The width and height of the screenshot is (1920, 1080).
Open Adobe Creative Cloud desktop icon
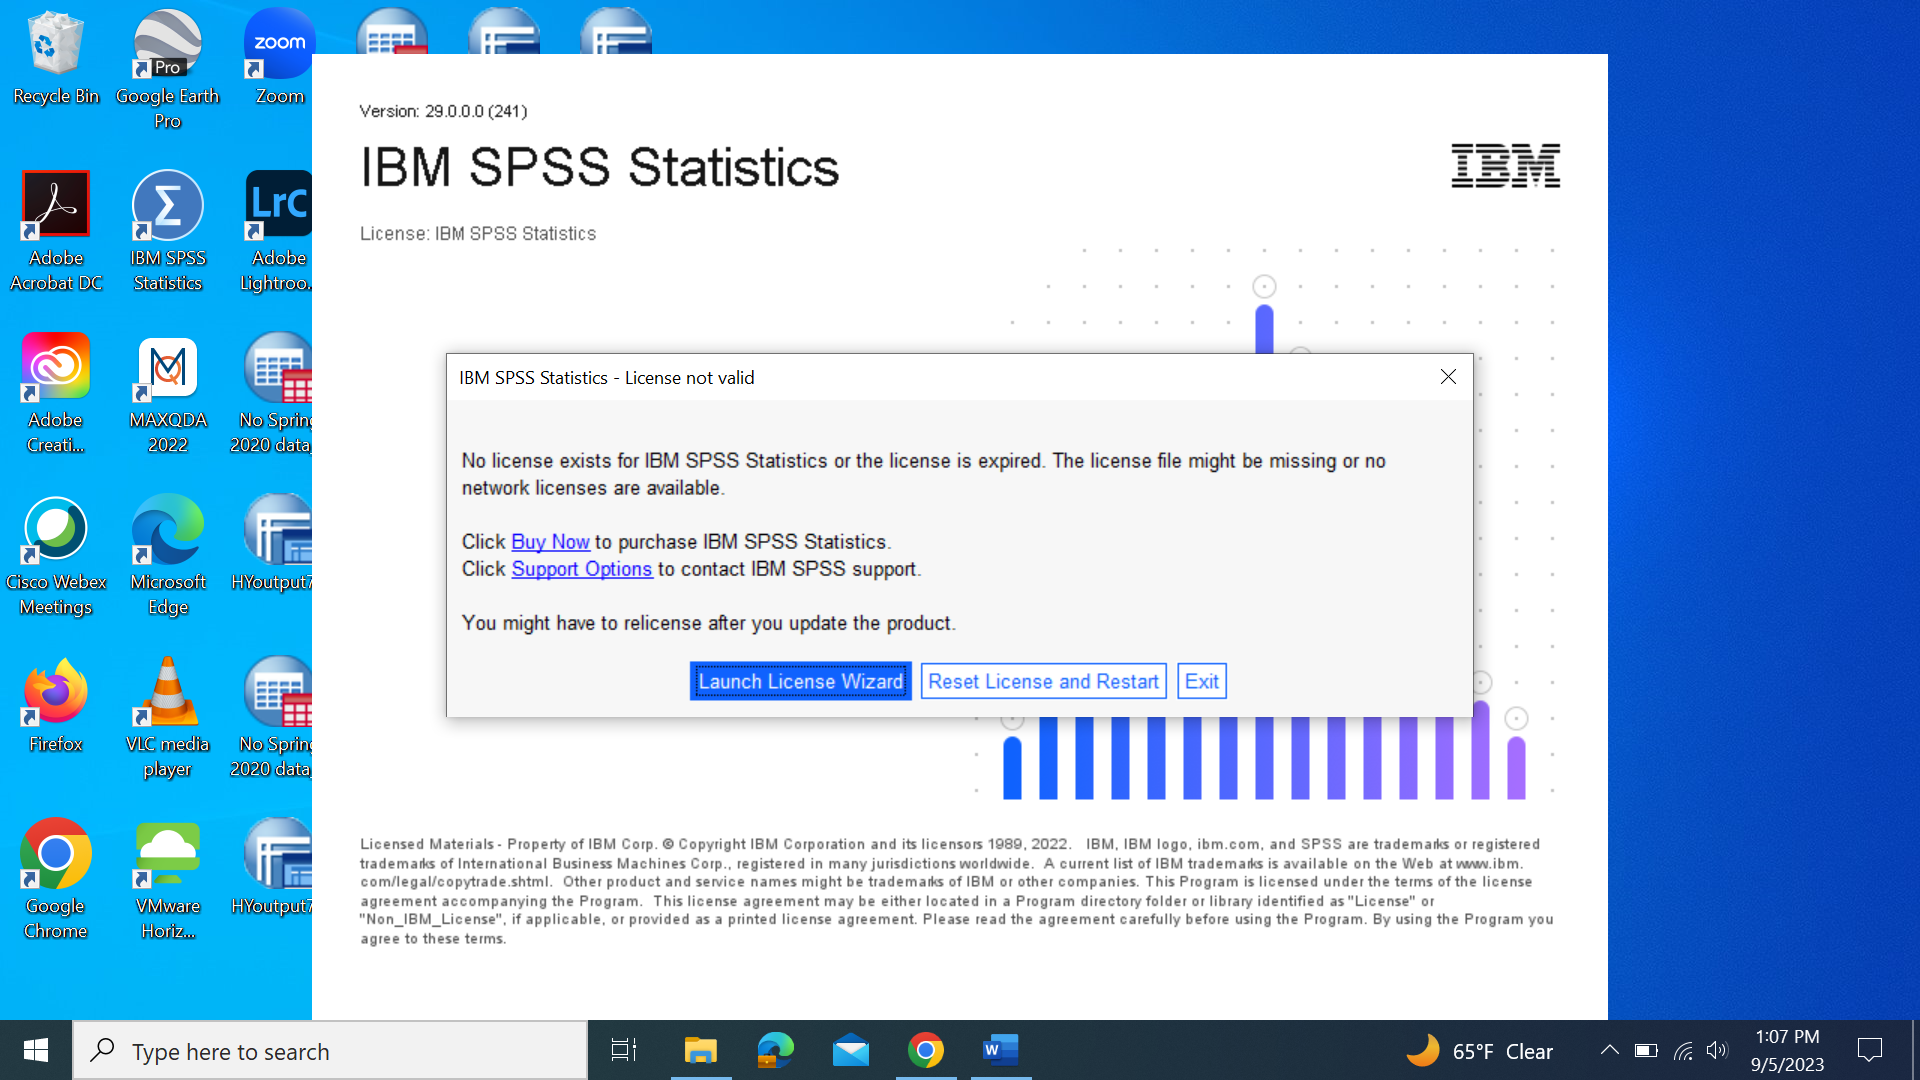point(56,394)
